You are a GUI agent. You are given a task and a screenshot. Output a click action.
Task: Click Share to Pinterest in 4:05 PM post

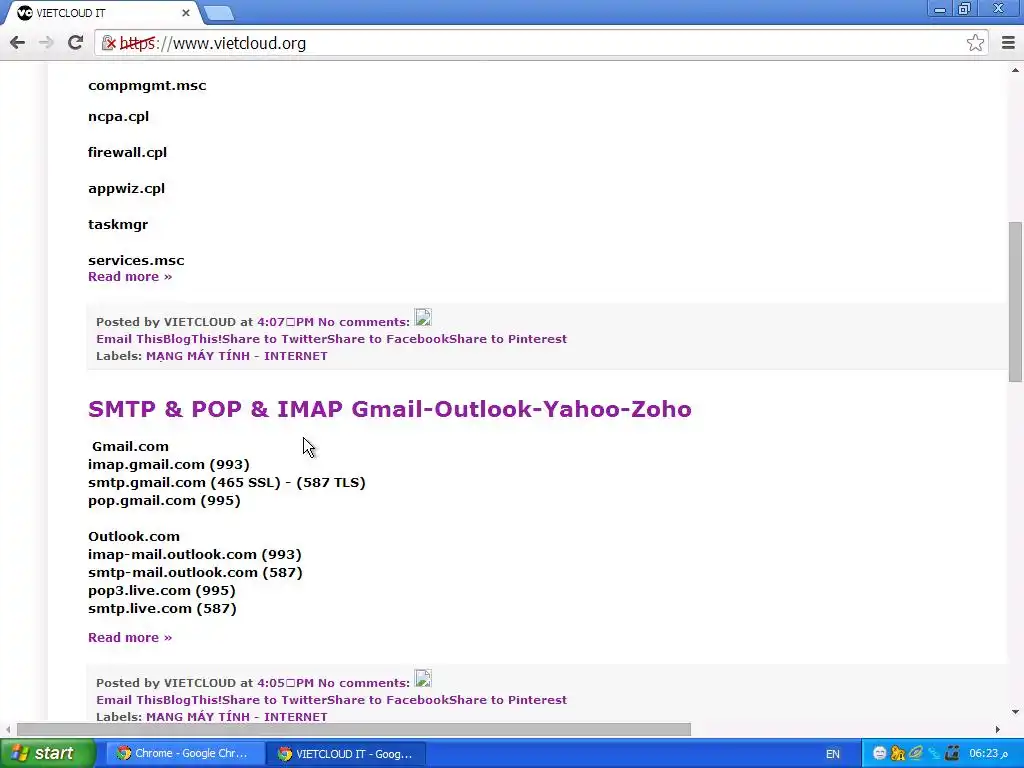pyautogui.click(x=507, y=700)
